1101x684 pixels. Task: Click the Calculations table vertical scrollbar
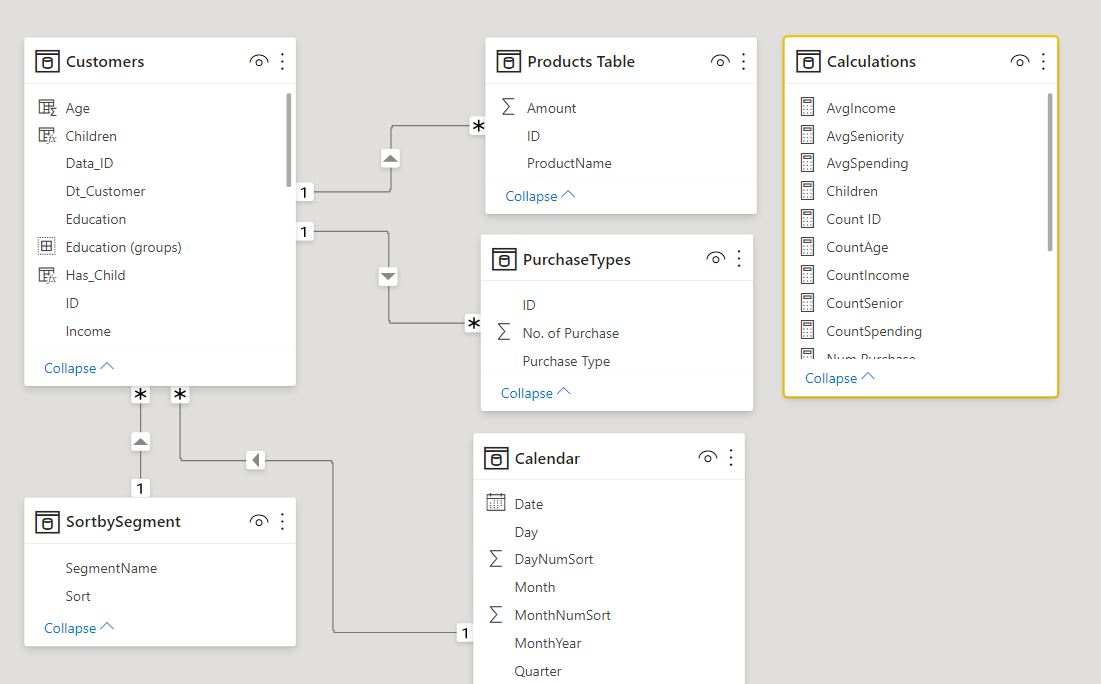[x=1049, y=170]
